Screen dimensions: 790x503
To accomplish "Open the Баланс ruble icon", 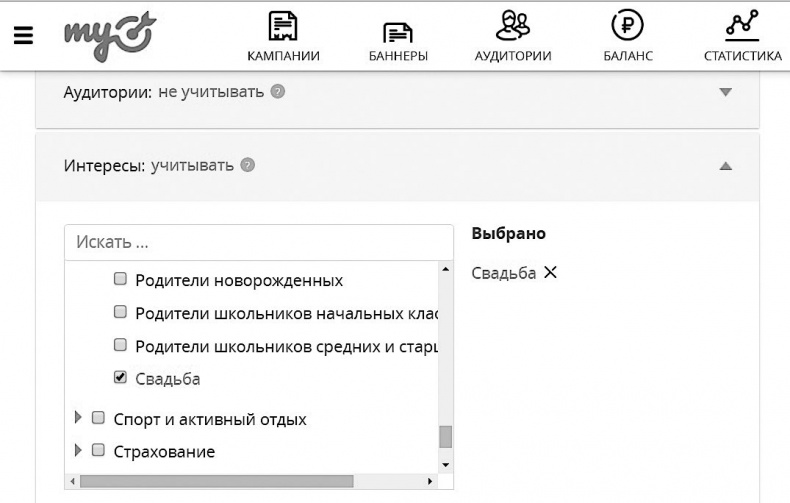I will point(627,27).
